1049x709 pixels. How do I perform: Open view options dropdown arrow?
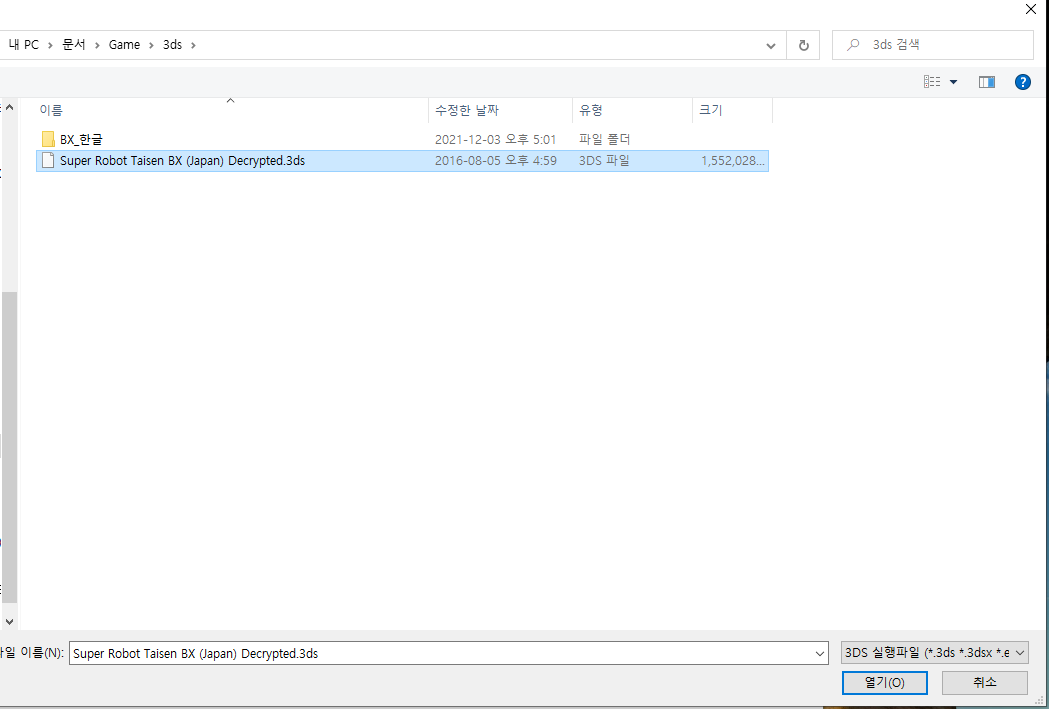pos(953,82)
